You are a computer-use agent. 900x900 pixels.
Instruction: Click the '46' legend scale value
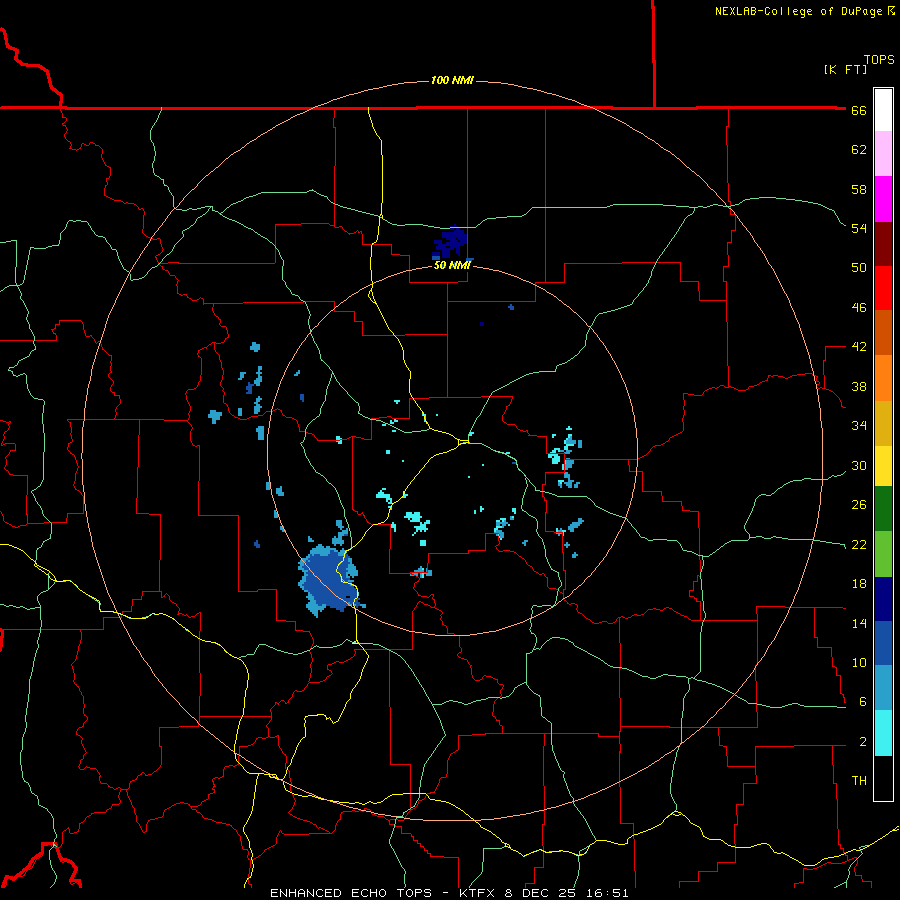click(x=859, y=308)
